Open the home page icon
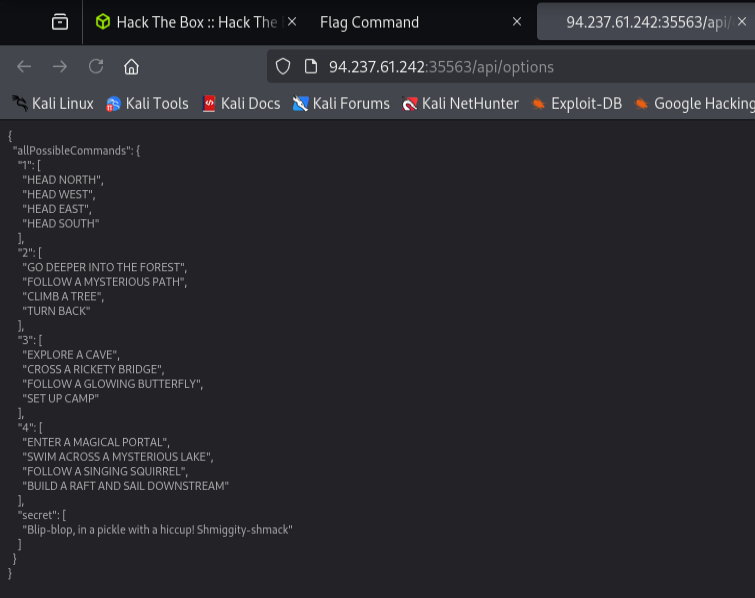This screenshot has width=755, height=598. coord(131,66)
